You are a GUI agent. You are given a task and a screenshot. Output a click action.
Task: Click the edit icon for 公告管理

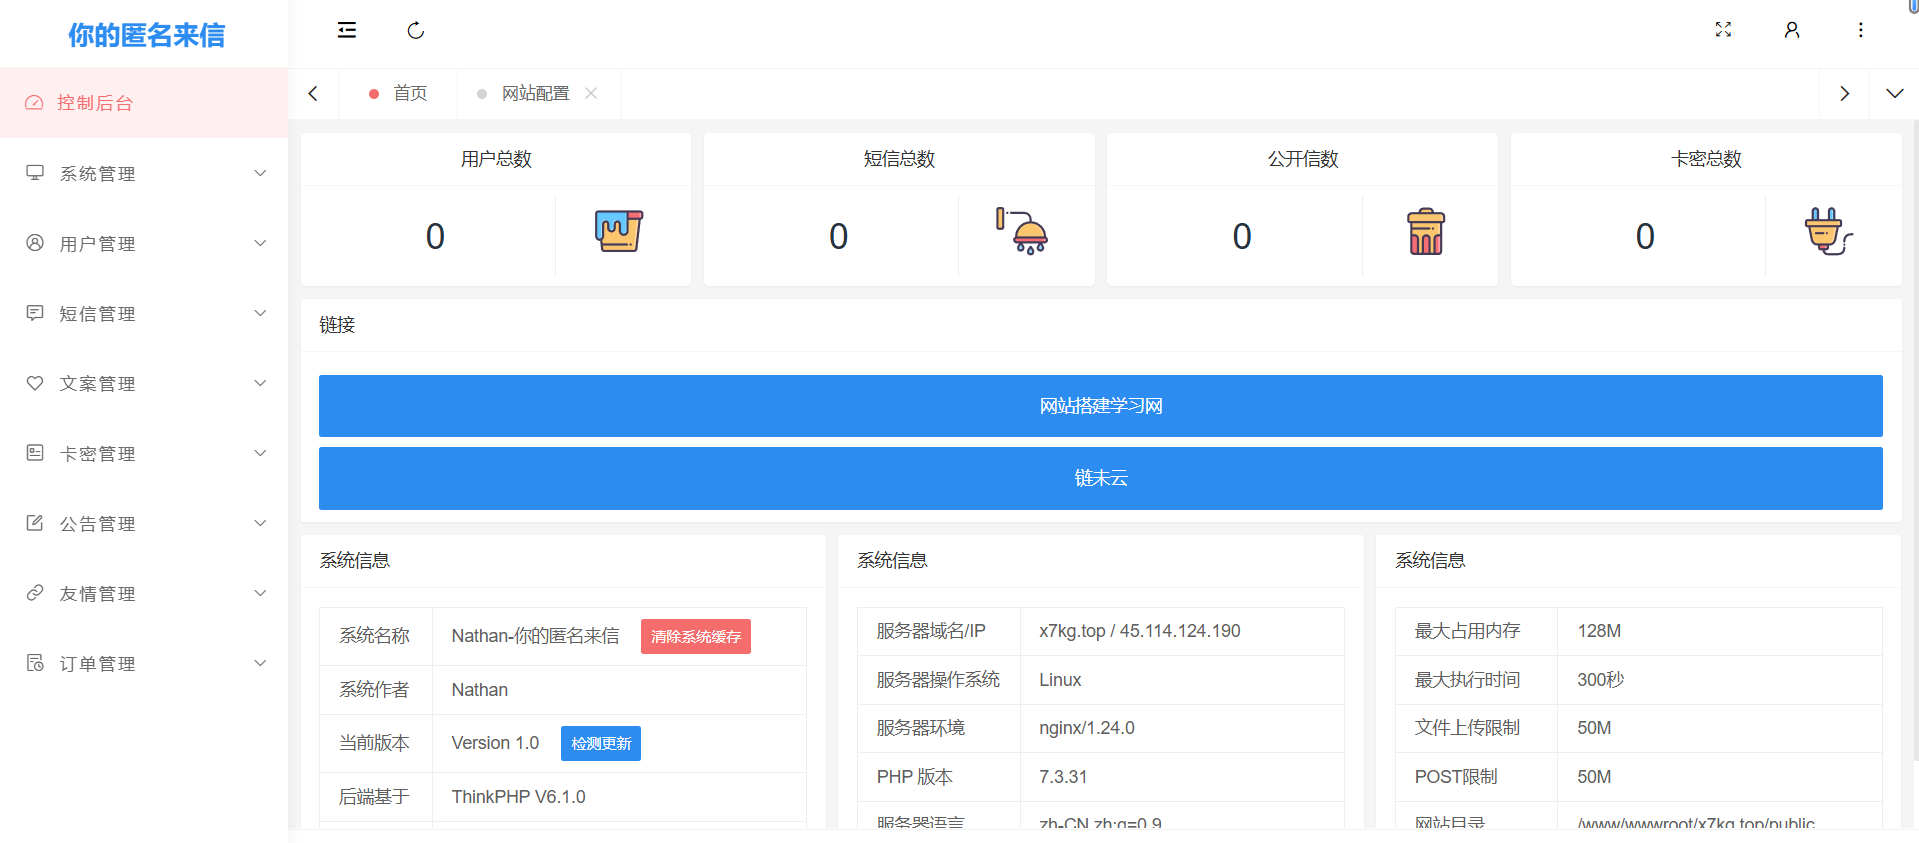coord(35,523)
